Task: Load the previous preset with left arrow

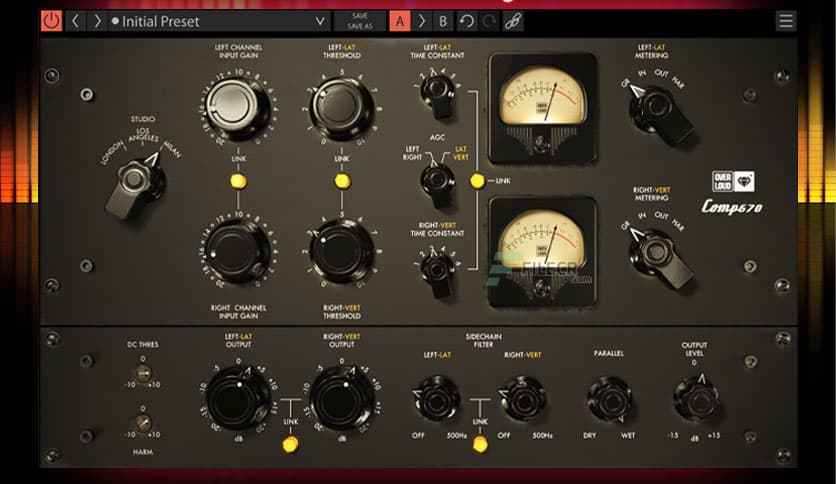Action: [x=76, y=21]
